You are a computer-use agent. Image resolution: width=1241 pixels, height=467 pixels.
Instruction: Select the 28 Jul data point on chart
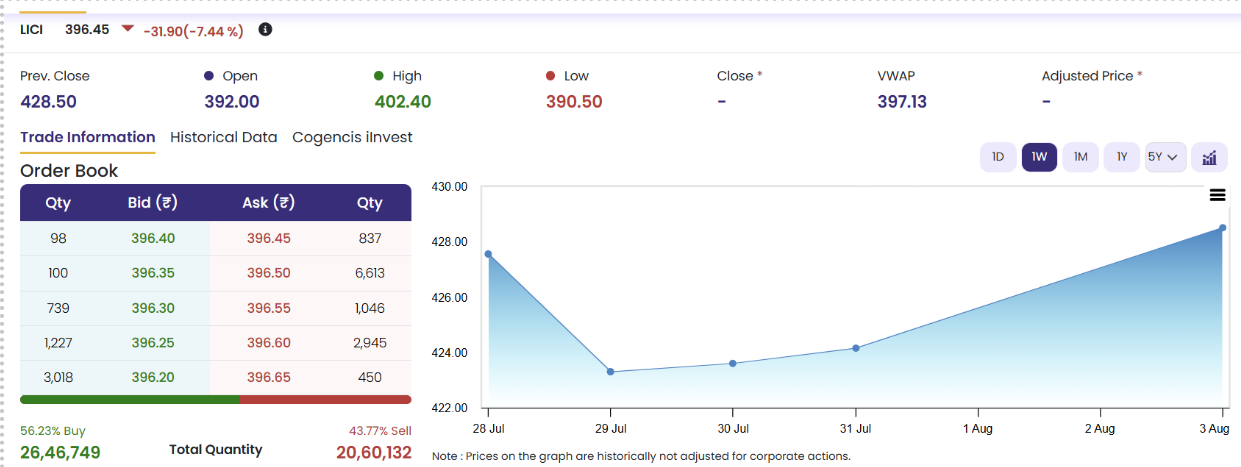488,254
